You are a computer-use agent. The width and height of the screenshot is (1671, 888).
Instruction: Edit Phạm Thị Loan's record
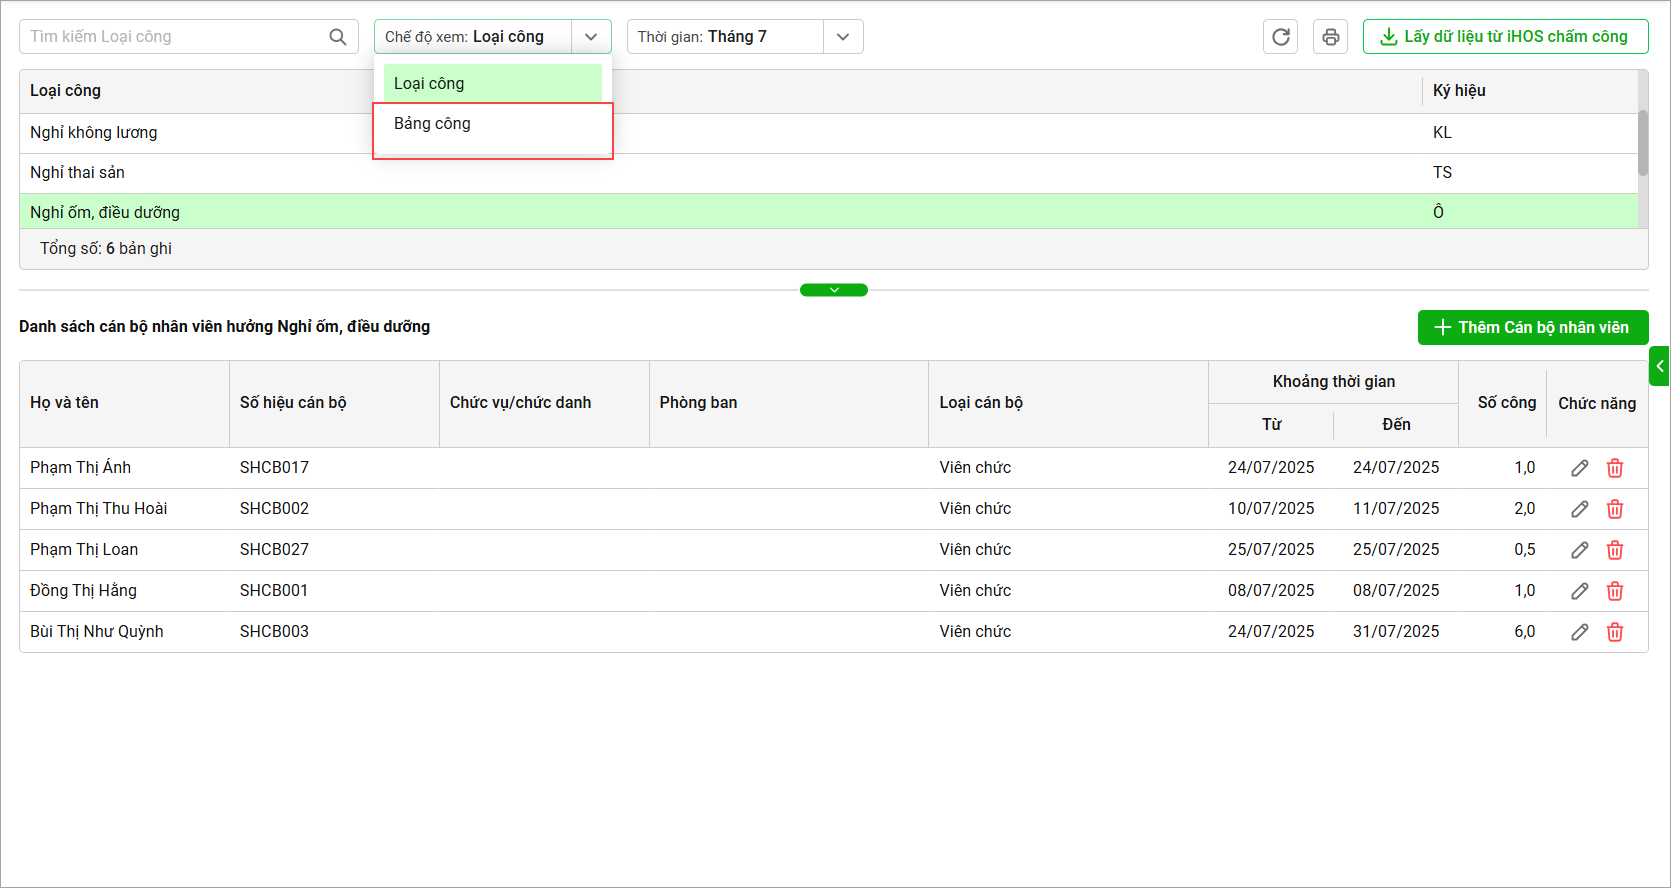1579,550
